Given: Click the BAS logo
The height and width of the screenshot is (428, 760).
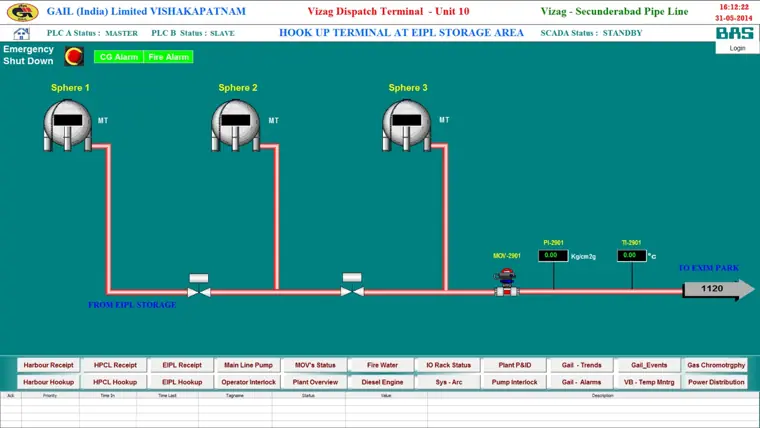Looking at the screenshot, I should (735, 33).
